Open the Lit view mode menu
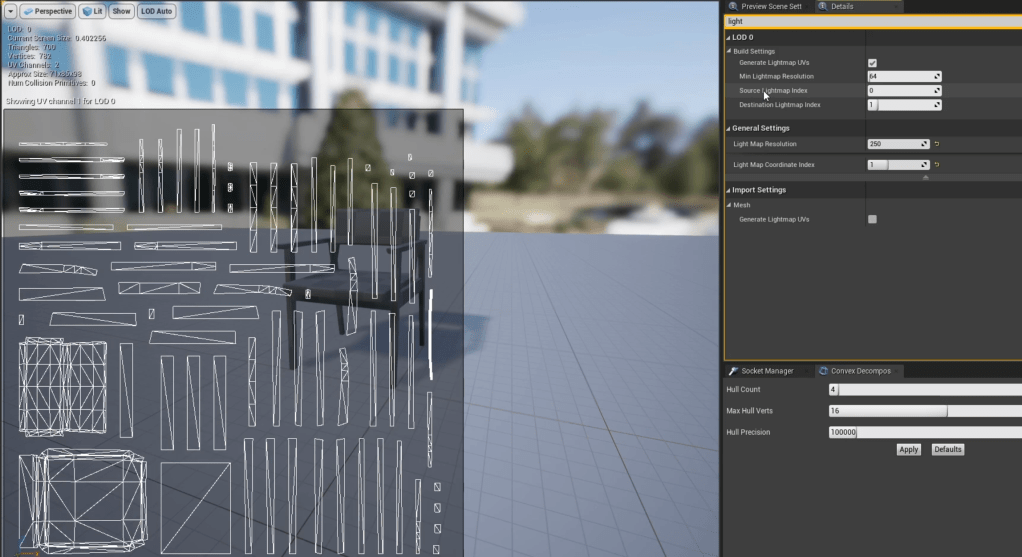 (x=92, y=11)
